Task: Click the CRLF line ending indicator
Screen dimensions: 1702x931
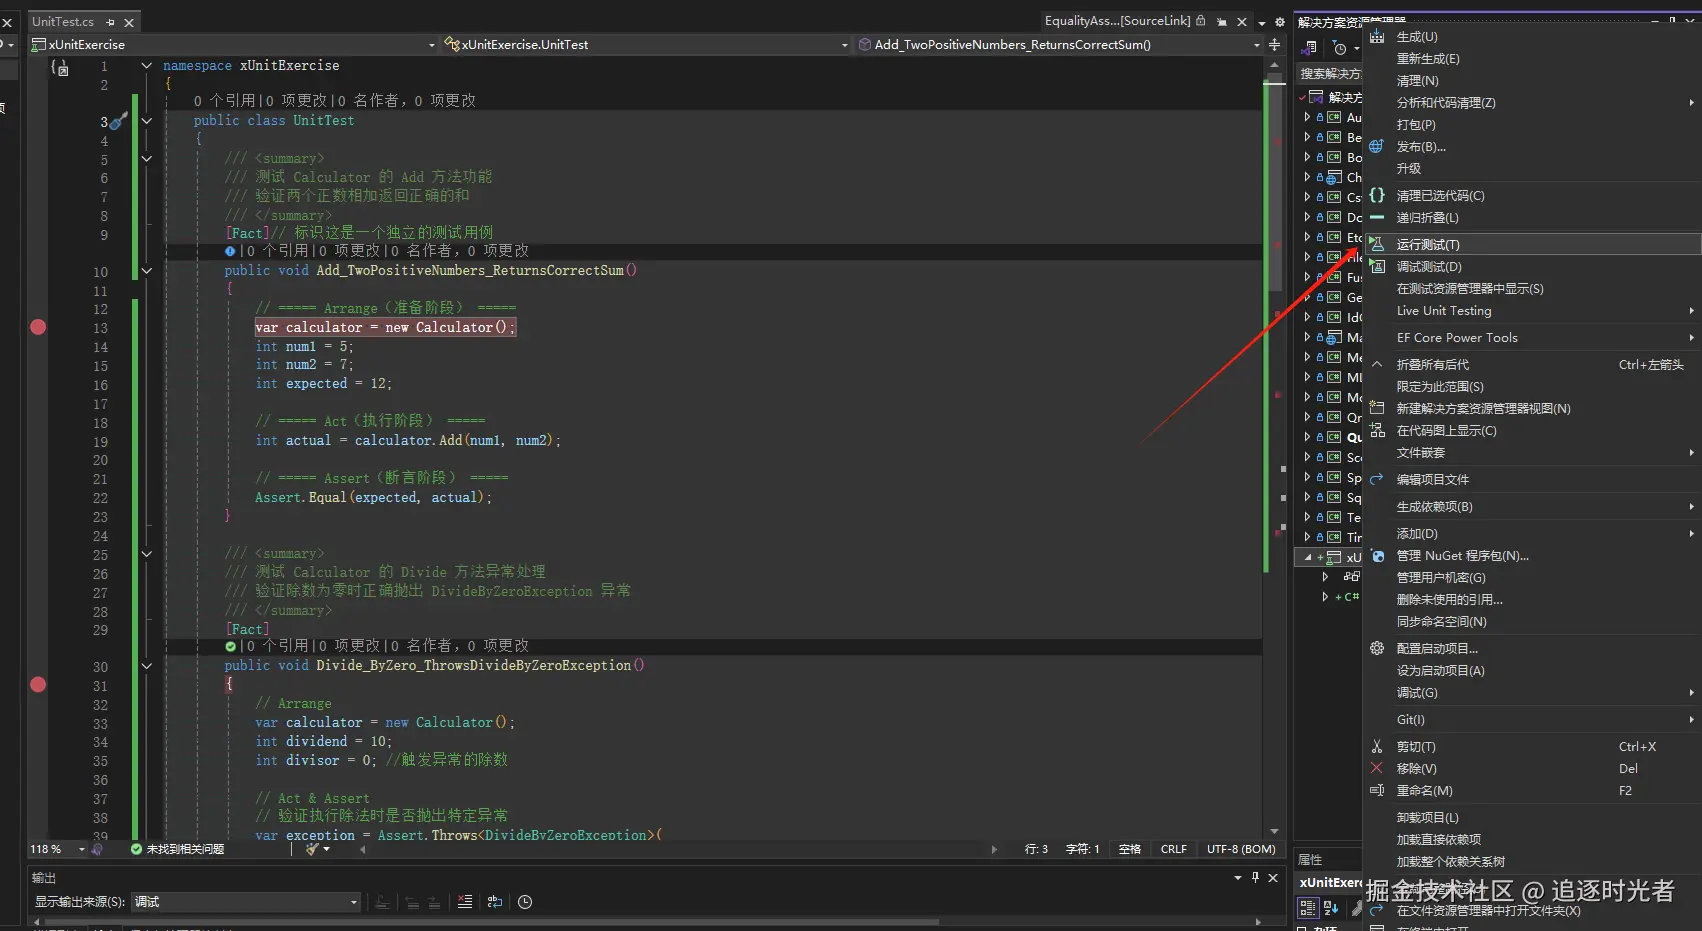Action: (x=1173, y=849)
